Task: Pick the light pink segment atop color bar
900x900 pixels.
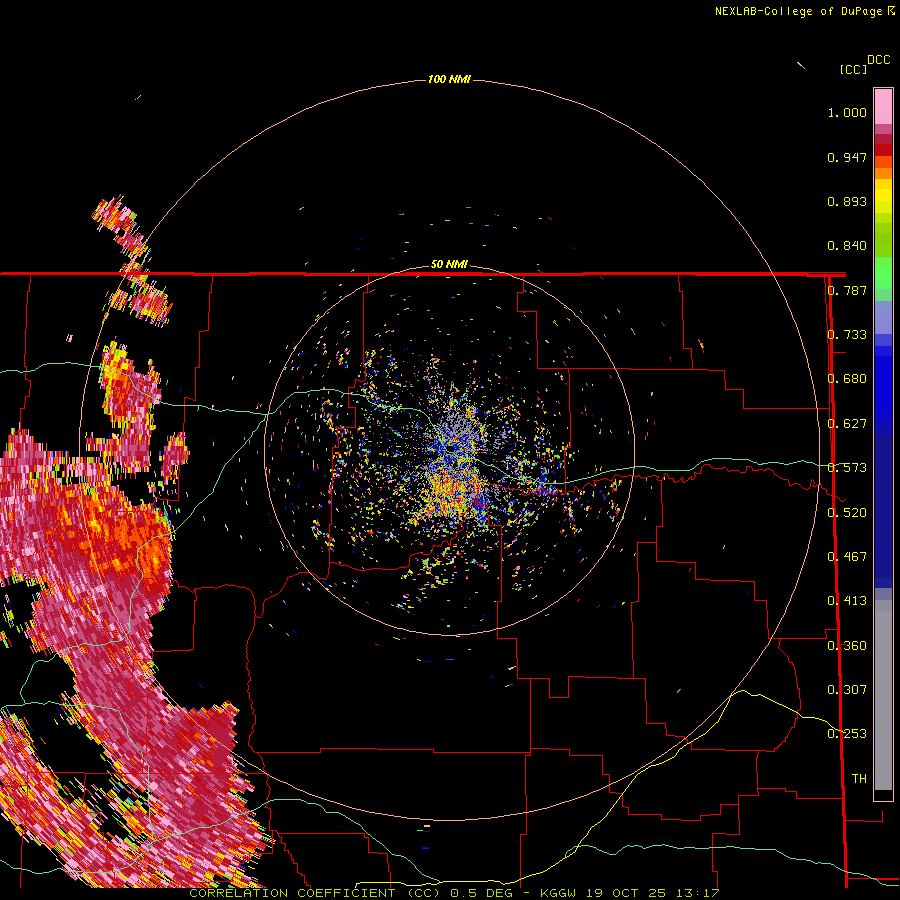Action: (883, 107)
